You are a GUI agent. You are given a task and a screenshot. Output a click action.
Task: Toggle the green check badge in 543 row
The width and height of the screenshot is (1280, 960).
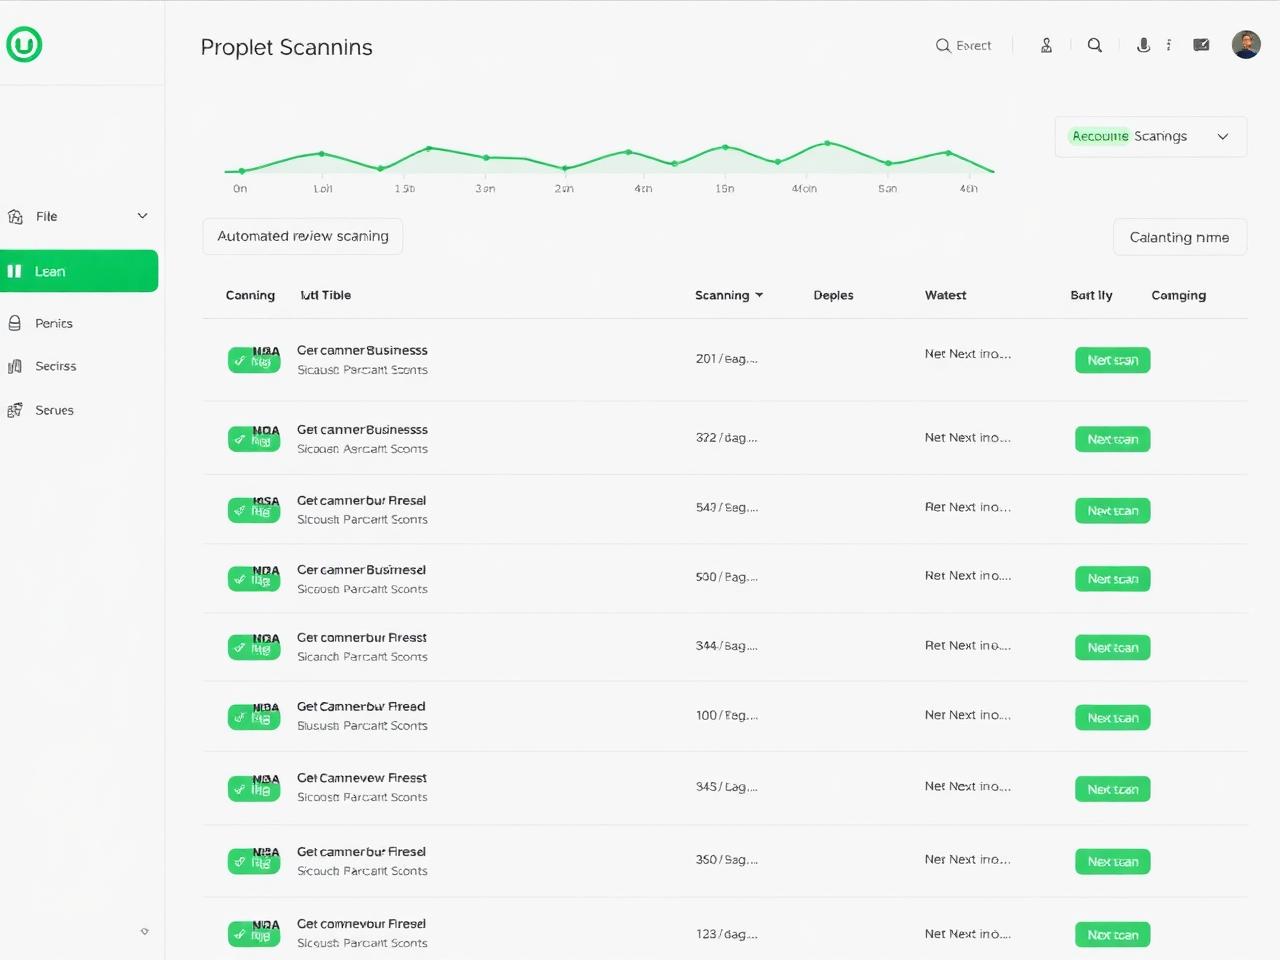tap(254, 509)
